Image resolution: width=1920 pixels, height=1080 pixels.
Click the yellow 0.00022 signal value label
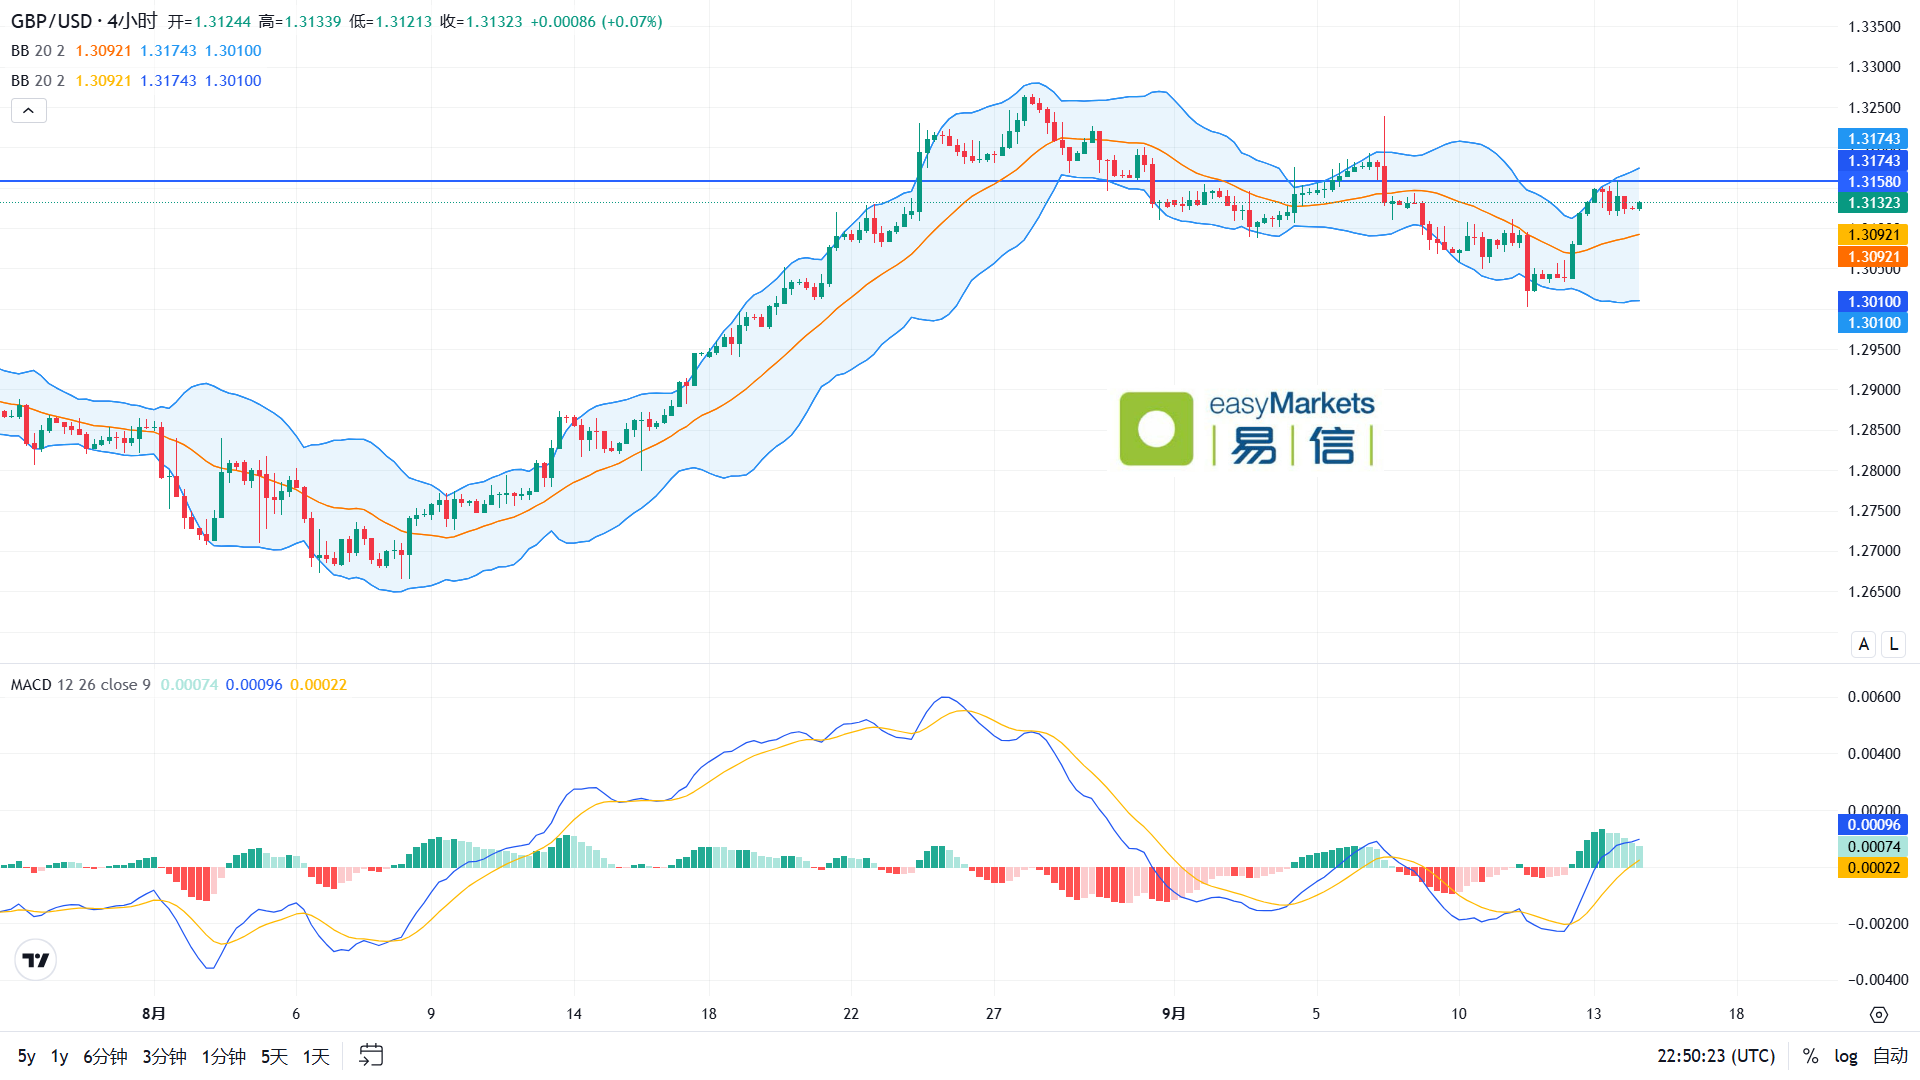pyautogui.click(x=1873, y=868)
